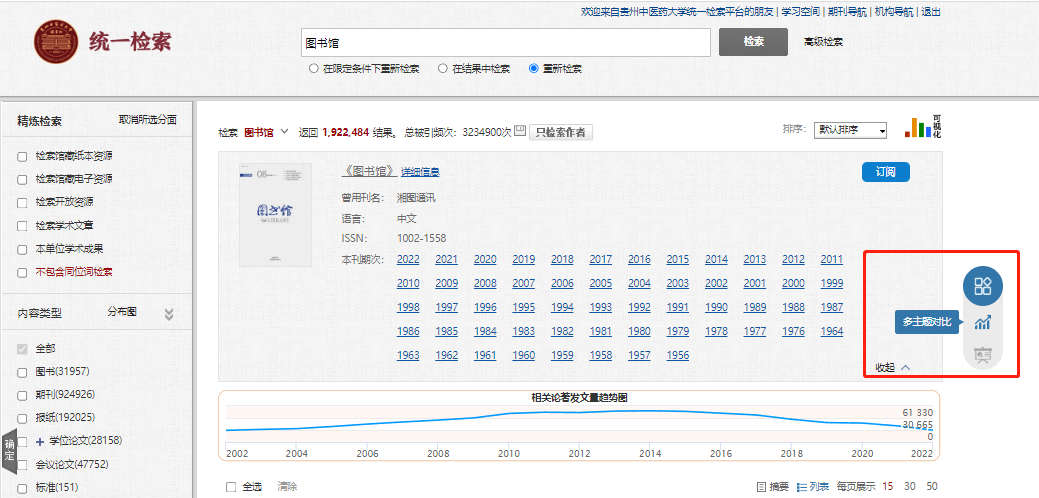Image resolution: width=1039 pixels, height=498 pixels.
Task: Expand the 内容类型 double-chevron
Action: point(169,313)
